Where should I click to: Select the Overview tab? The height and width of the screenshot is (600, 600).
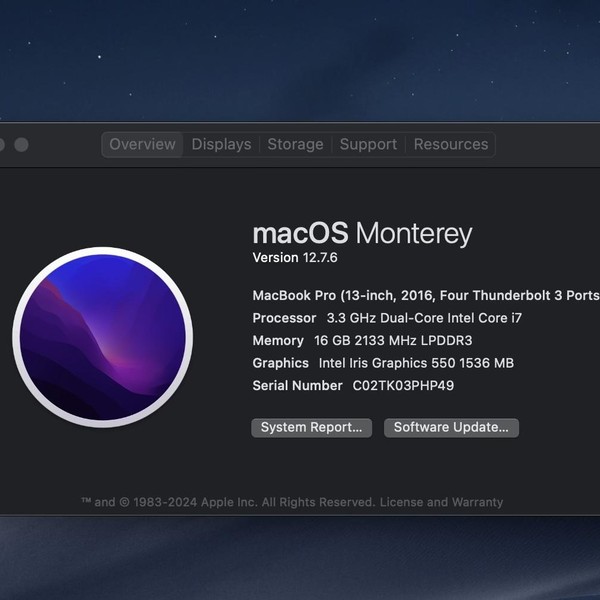[x=142, y=144]
